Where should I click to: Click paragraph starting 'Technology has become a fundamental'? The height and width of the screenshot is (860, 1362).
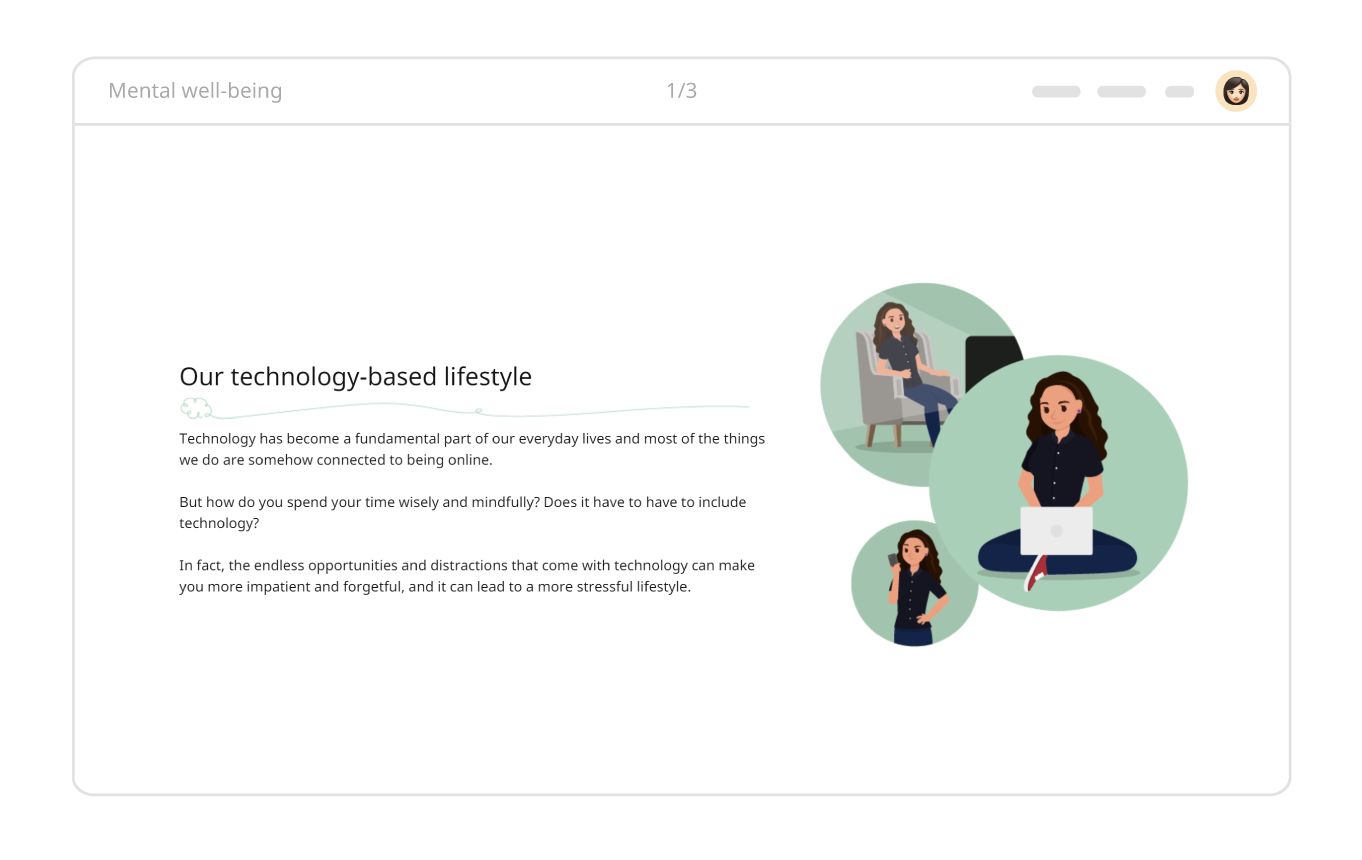click(472, 449)
